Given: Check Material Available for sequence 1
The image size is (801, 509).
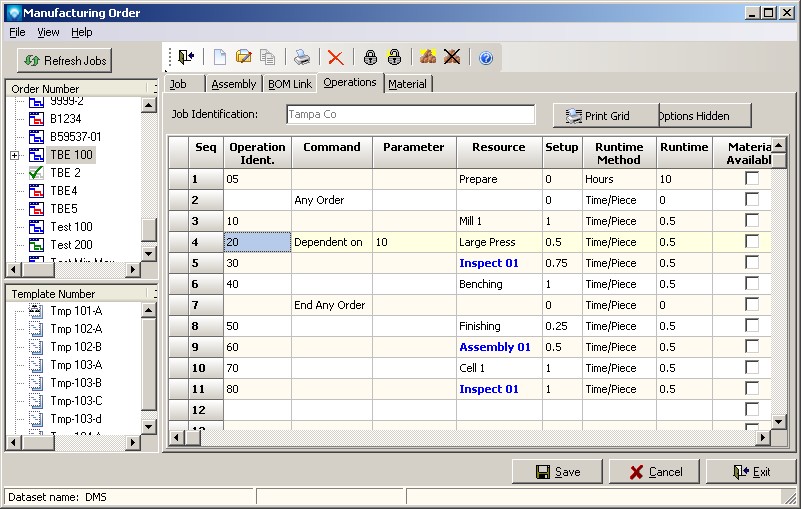Looking at the screenshot, I should click(752, 179).
